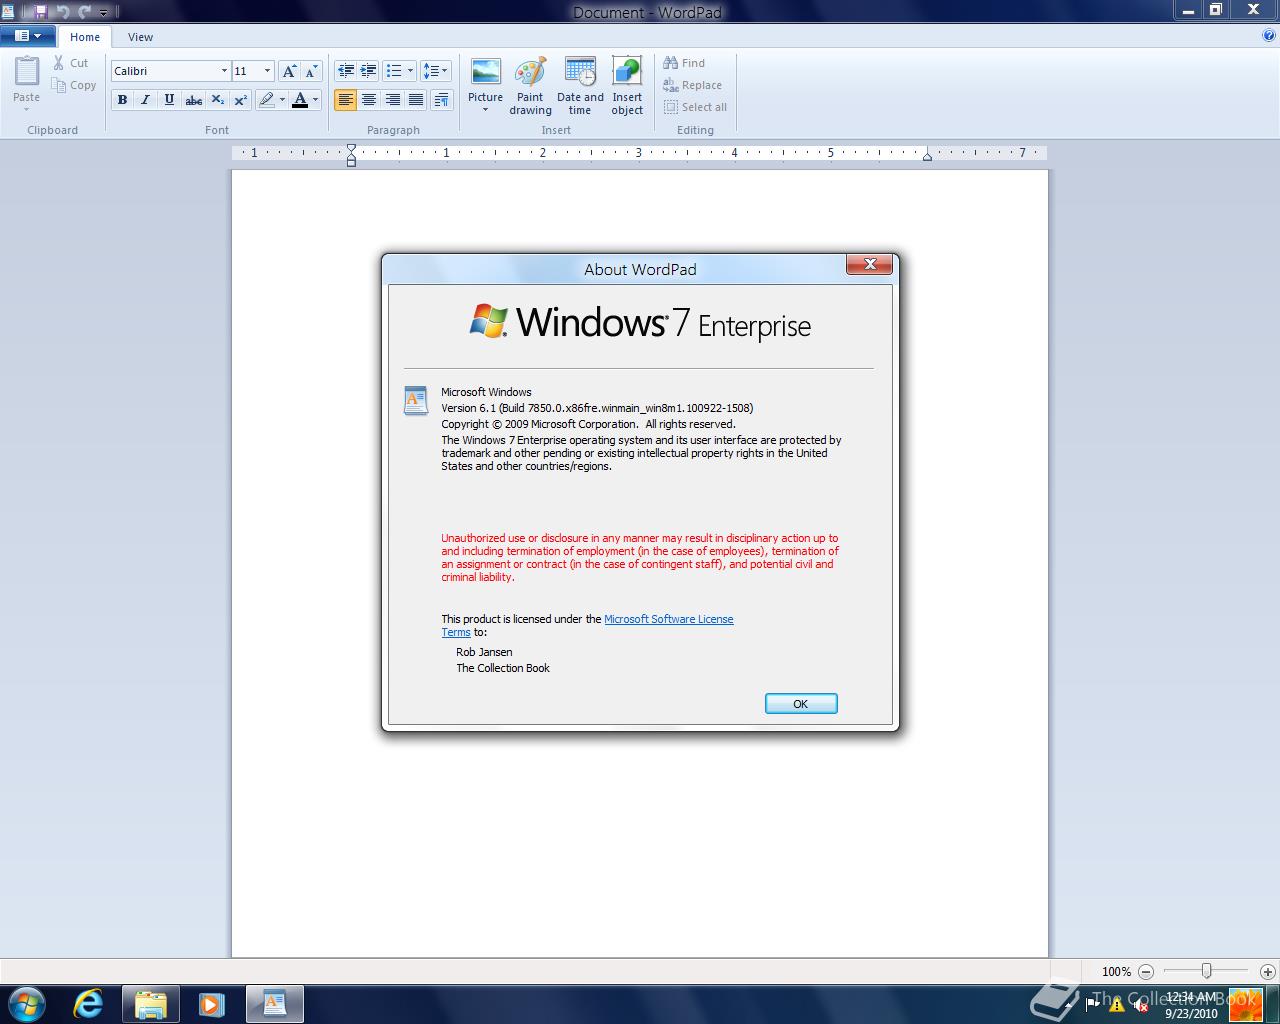This screenshot has height=1024, width=1280.
Task: Apply the black text color swatch
Action: click(x=300, y=100)
